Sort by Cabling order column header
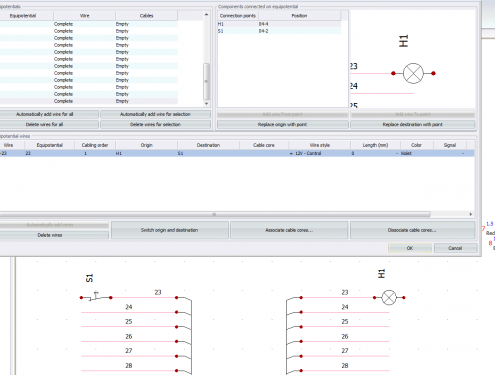 point(95,145)
